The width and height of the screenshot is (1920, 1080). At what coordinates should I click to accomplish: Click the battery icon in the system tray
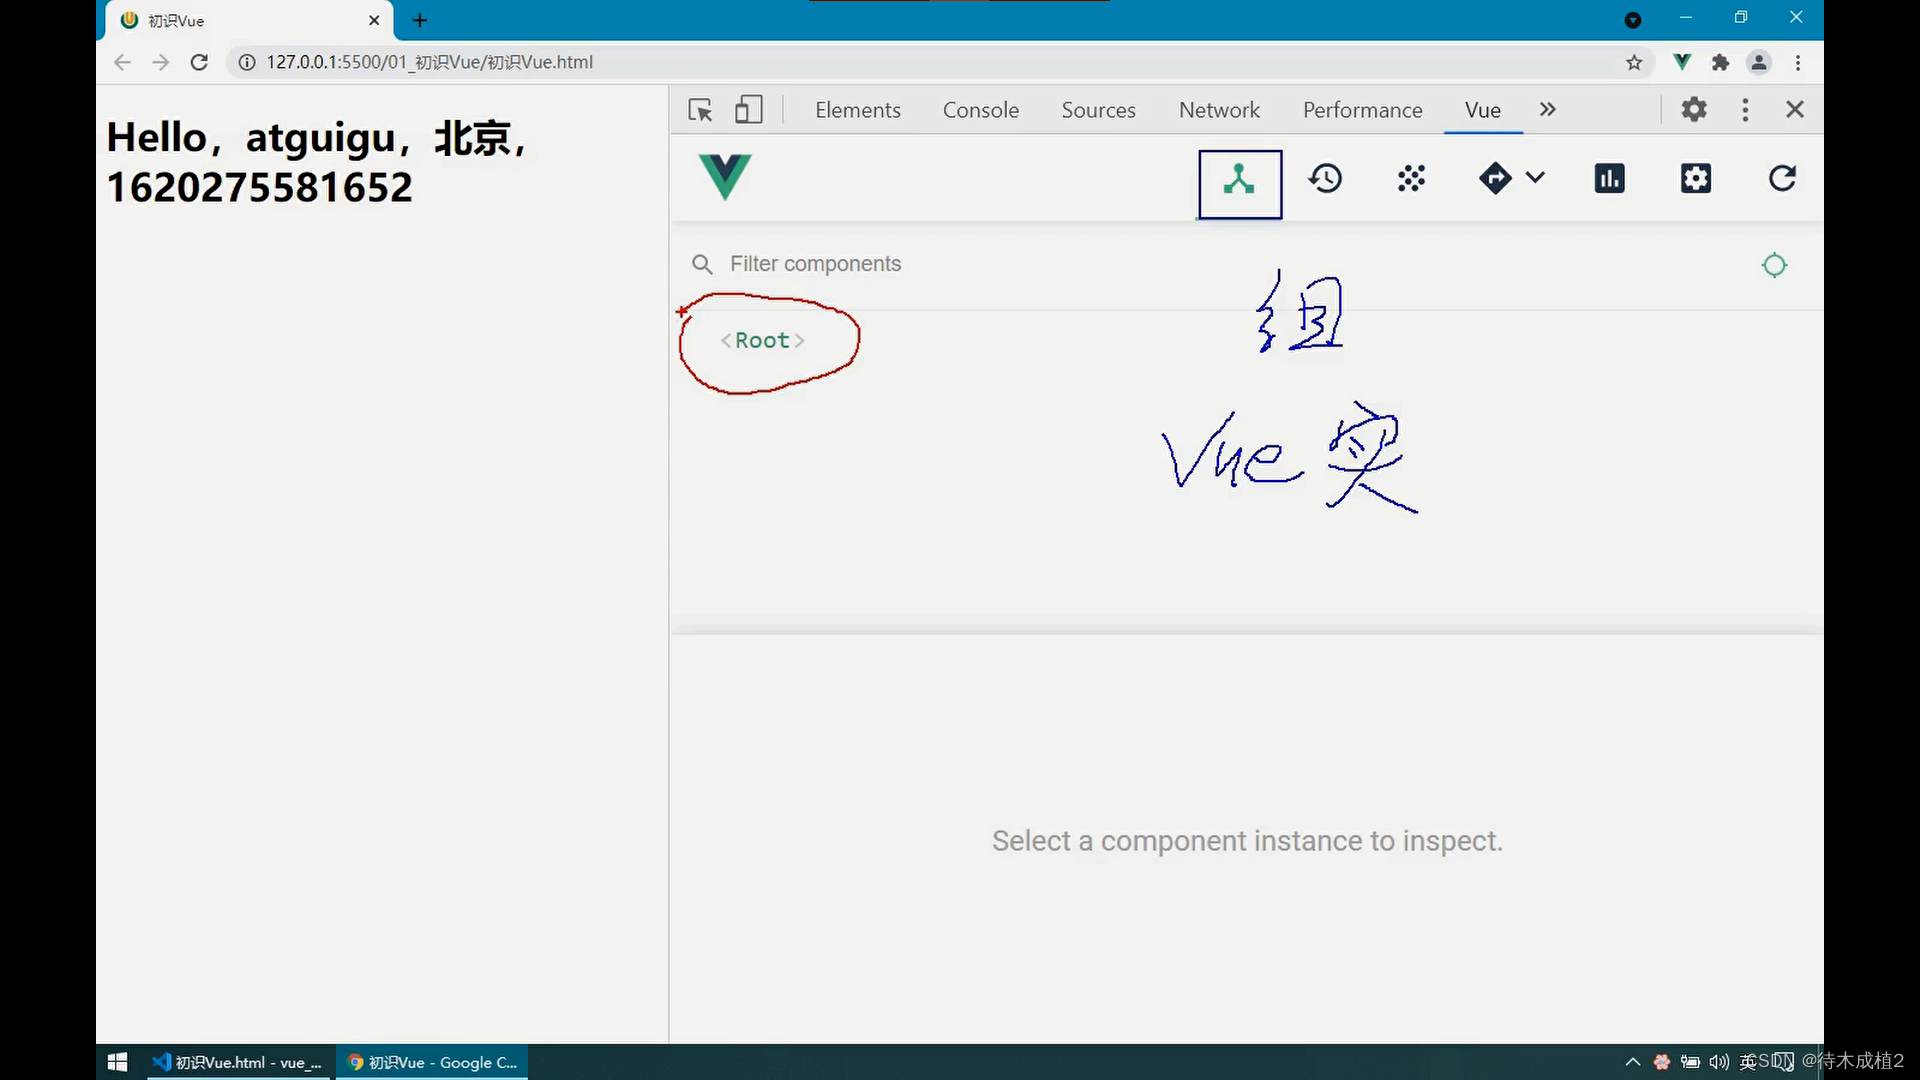[x=1690, y=1062]
